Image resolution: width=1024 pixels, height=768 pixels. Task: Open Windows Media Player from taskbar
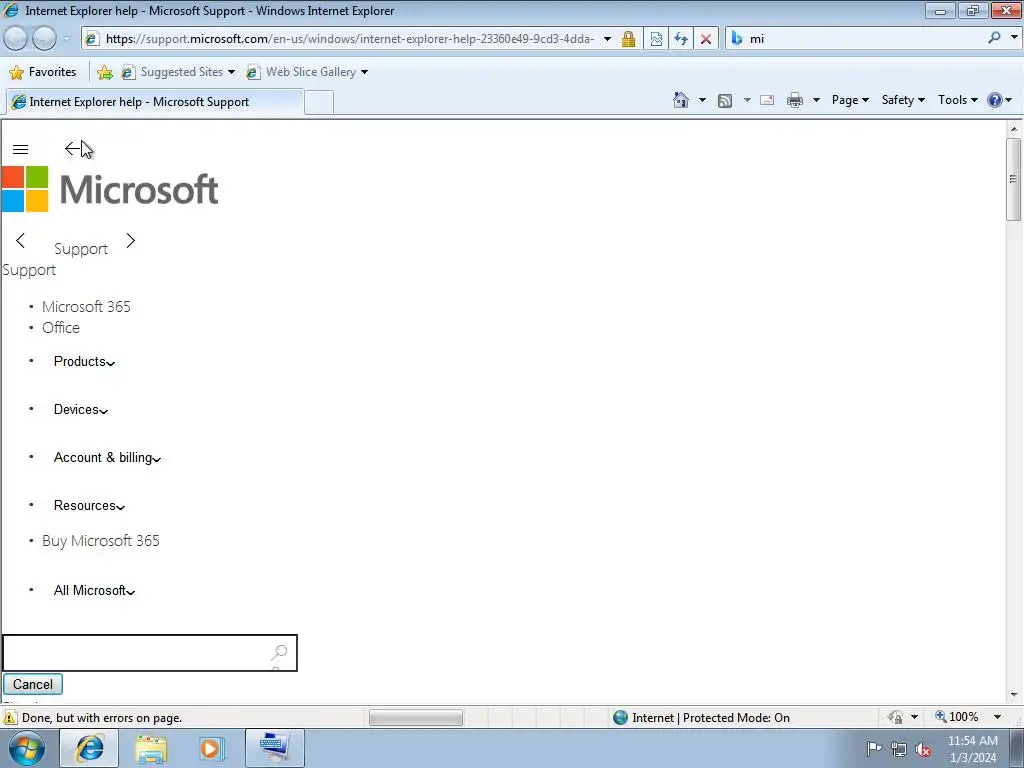click(x=211, y=748)
